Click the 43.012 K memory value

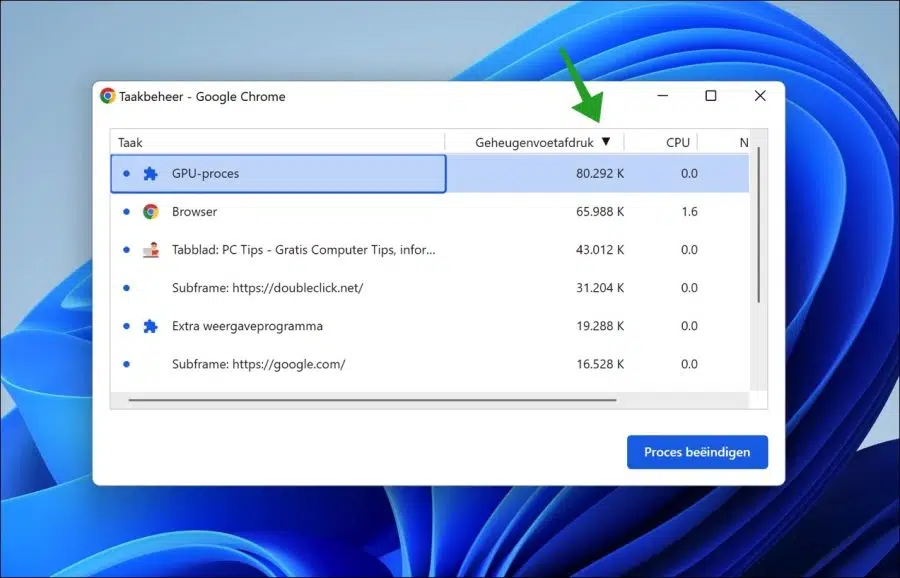point(600,250)
